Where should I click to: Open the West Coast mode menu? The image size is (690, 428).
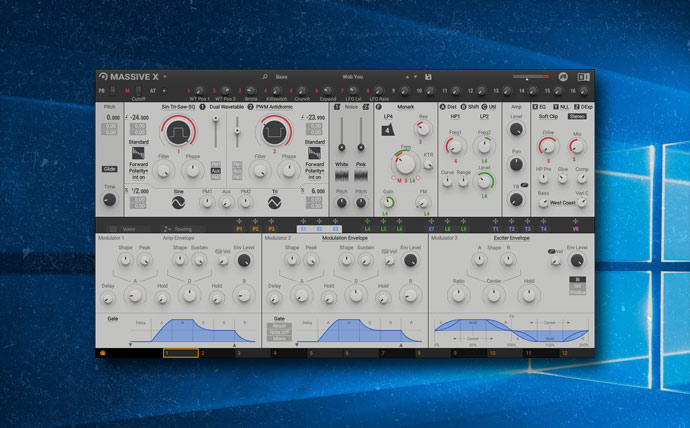click(x=562, y=203)
